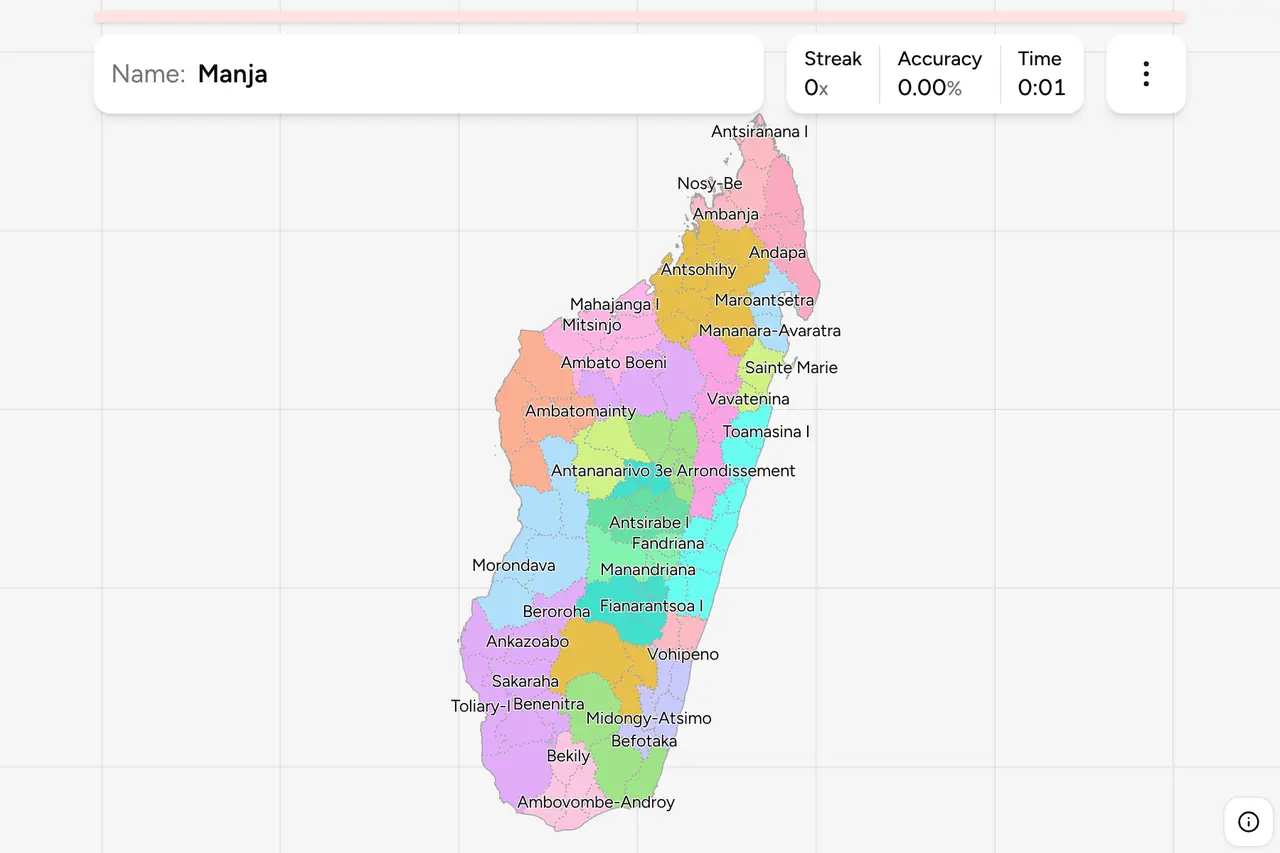
Task: Select the Toamasina I label
Action: click(766, 431)
